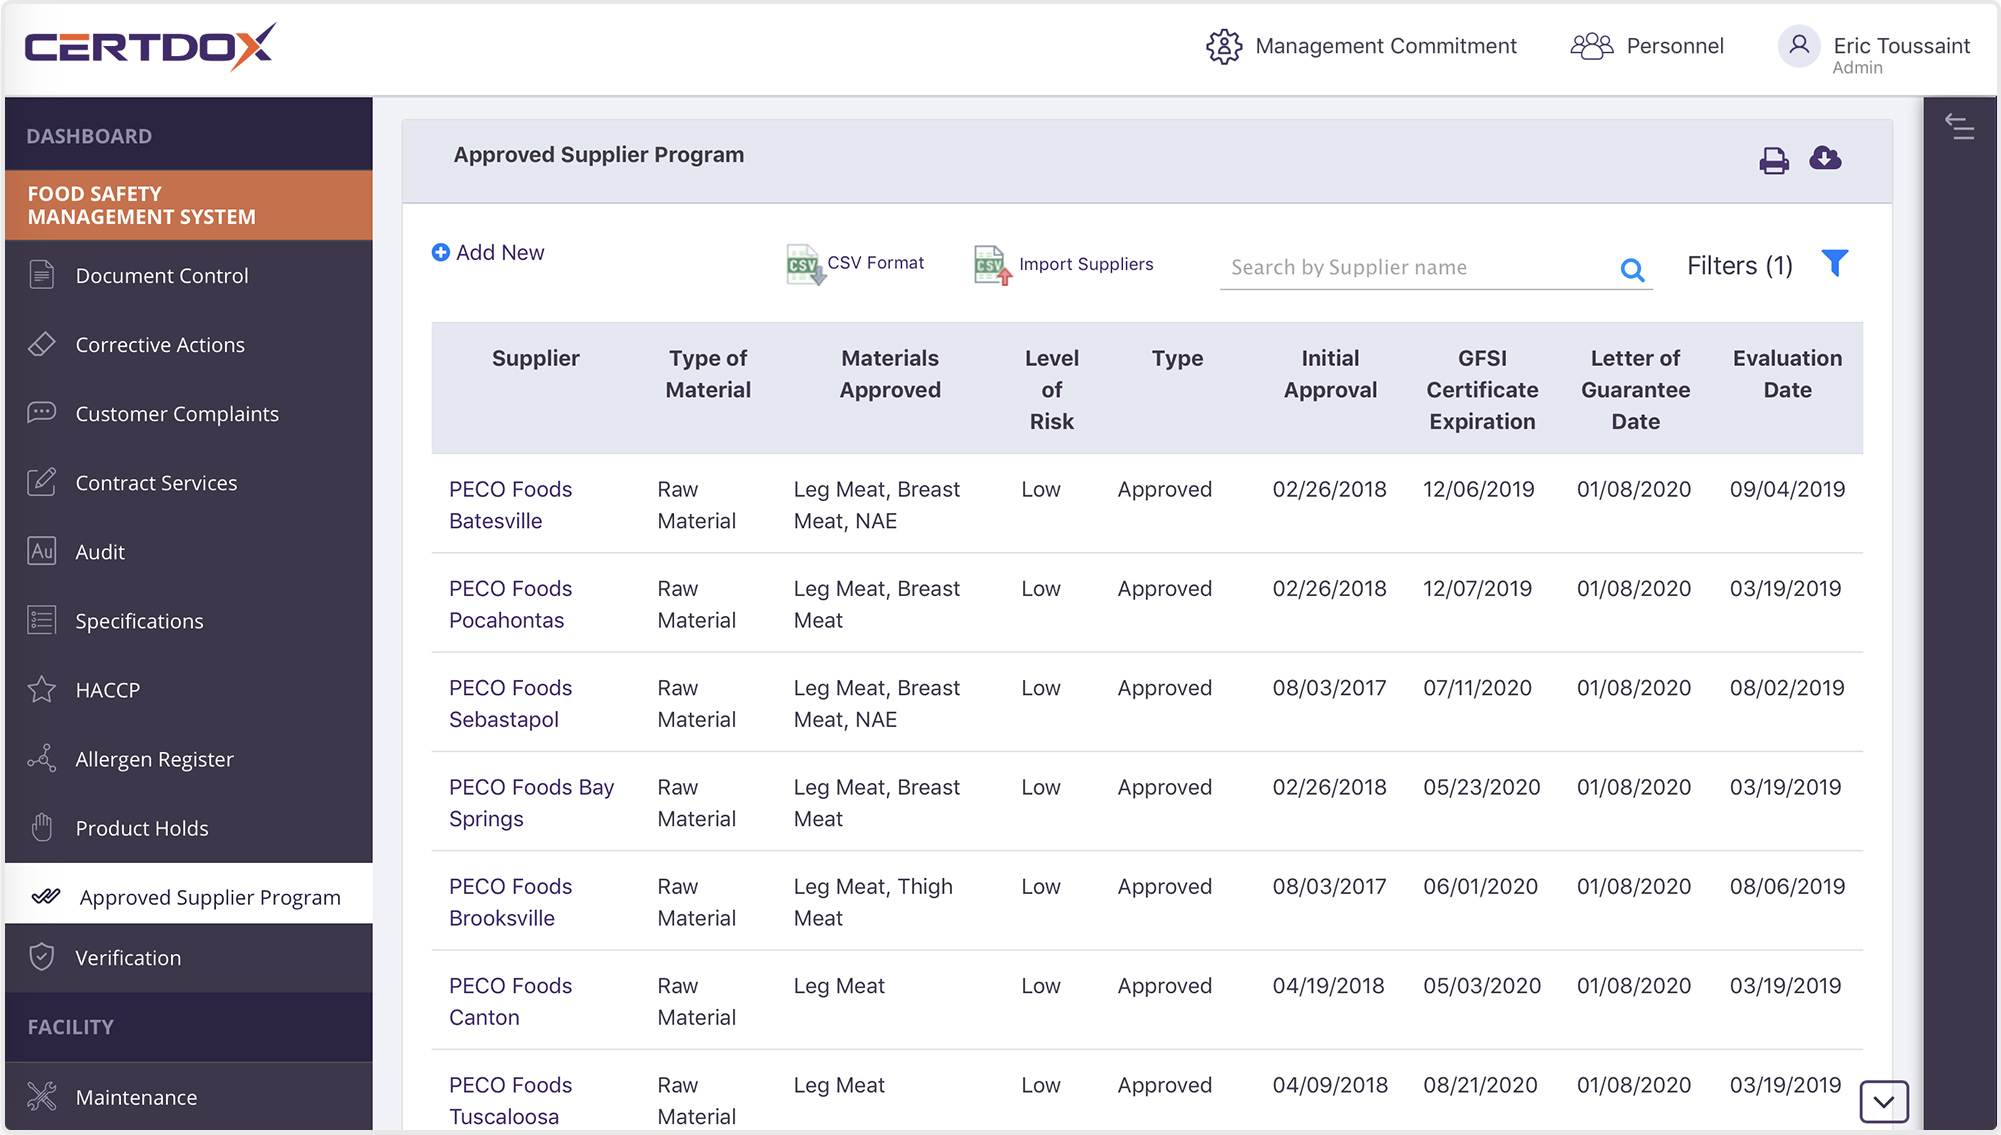Collapse the right panel using the menu icon
Image resolution: width=2001 pixels, height=1135 pixels.
pos(1959,126)
